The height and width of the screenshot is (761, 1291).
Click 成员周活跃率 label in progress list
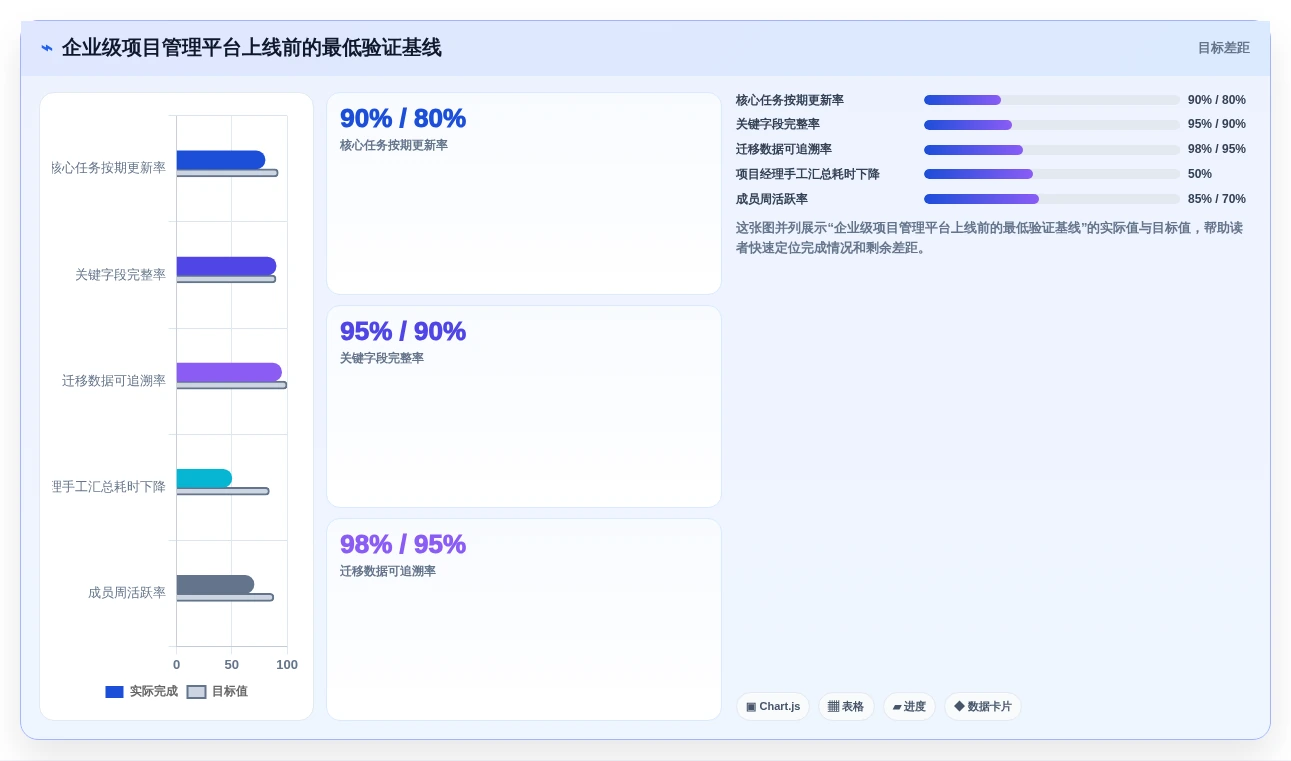coord(772,199)
